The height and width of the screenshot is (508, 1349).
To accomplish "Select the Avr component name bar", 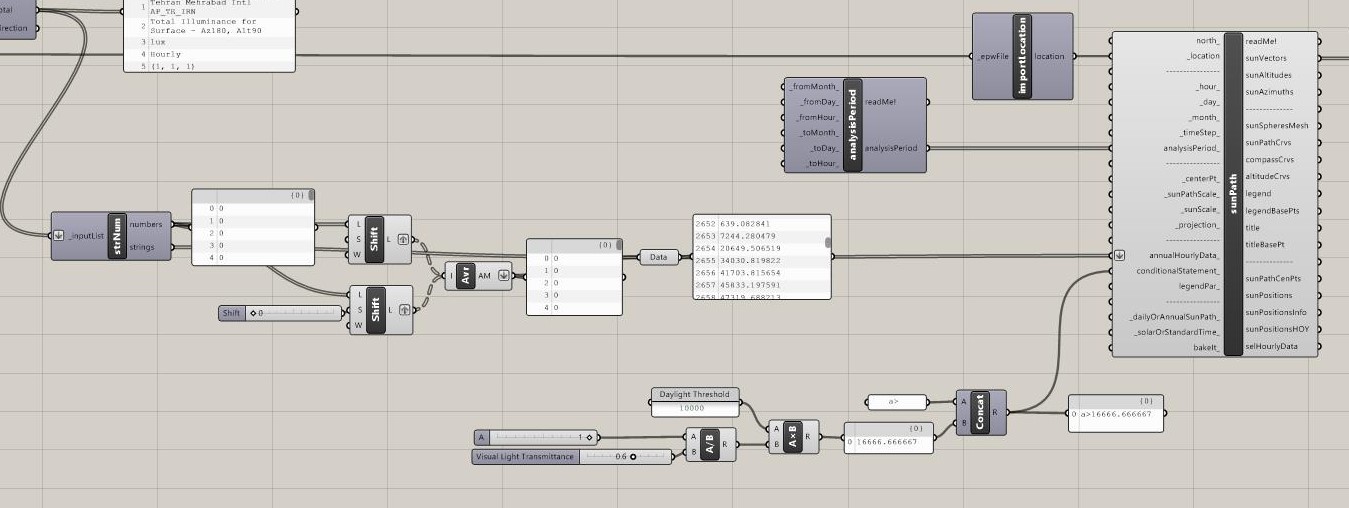I will tap(467, 275).
